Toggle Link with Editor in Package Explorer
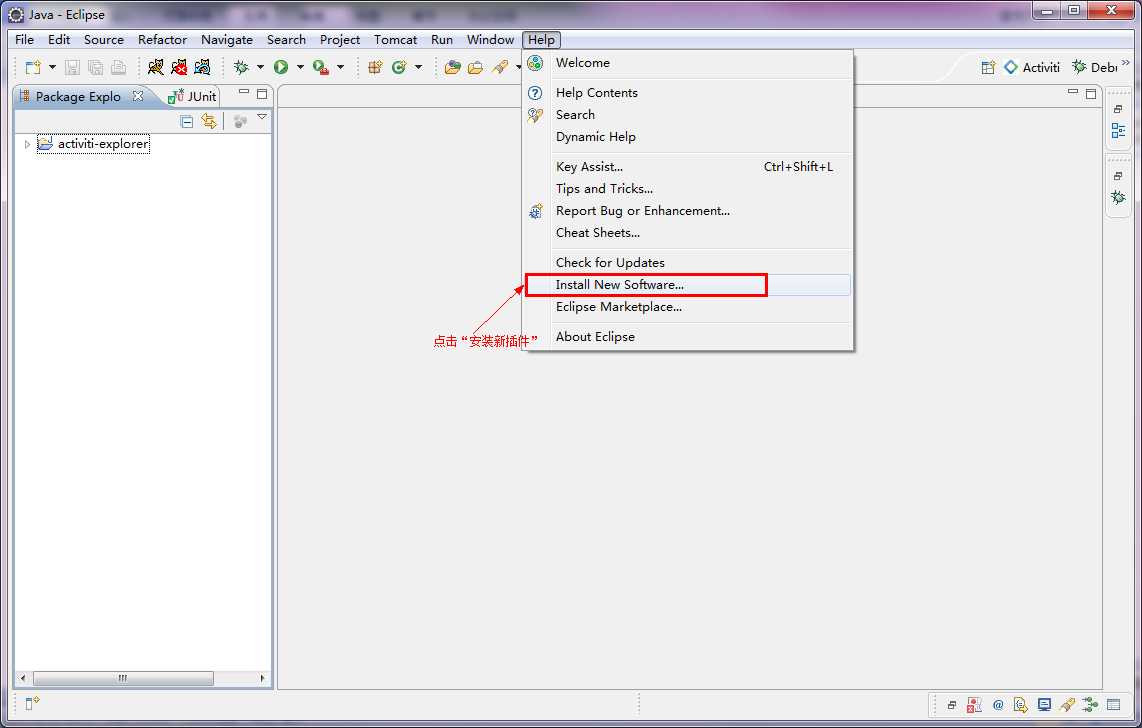The height and width of the screenshot is (728, 1142). point(209,121)
